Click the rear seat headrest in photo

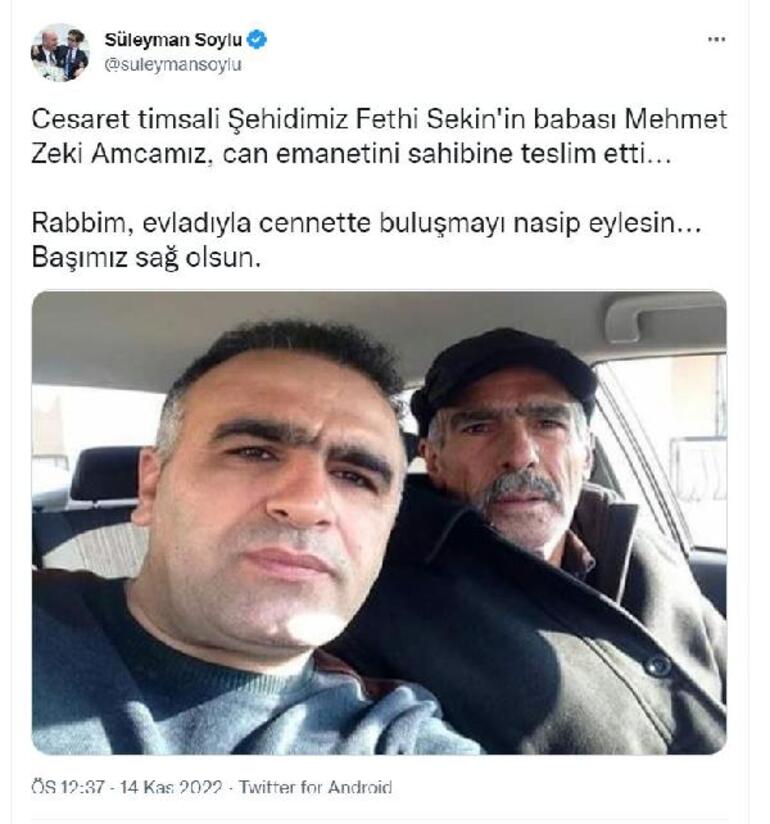tap(103, 473)
